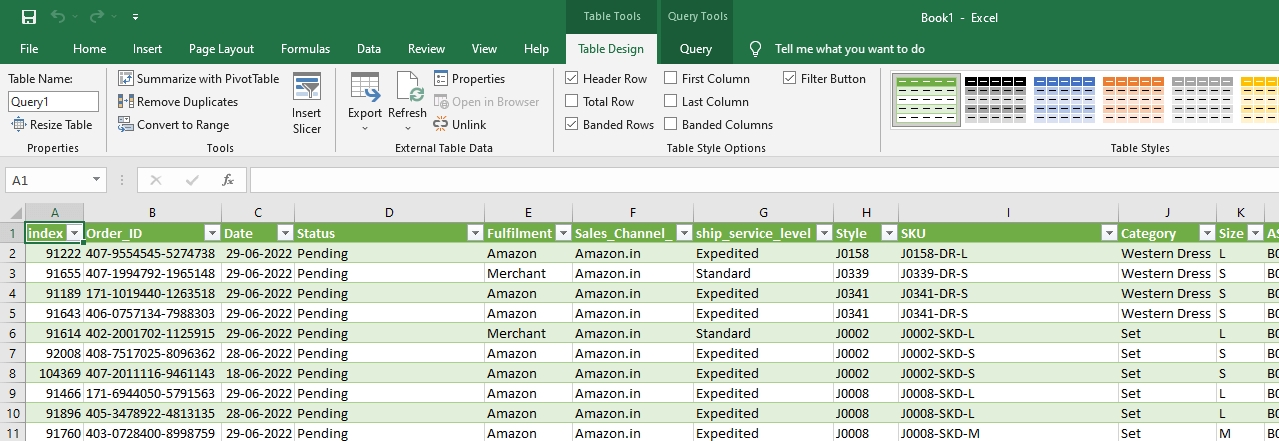
Task: Click the Remove Duplicates tool
Action: coord(178,101)
